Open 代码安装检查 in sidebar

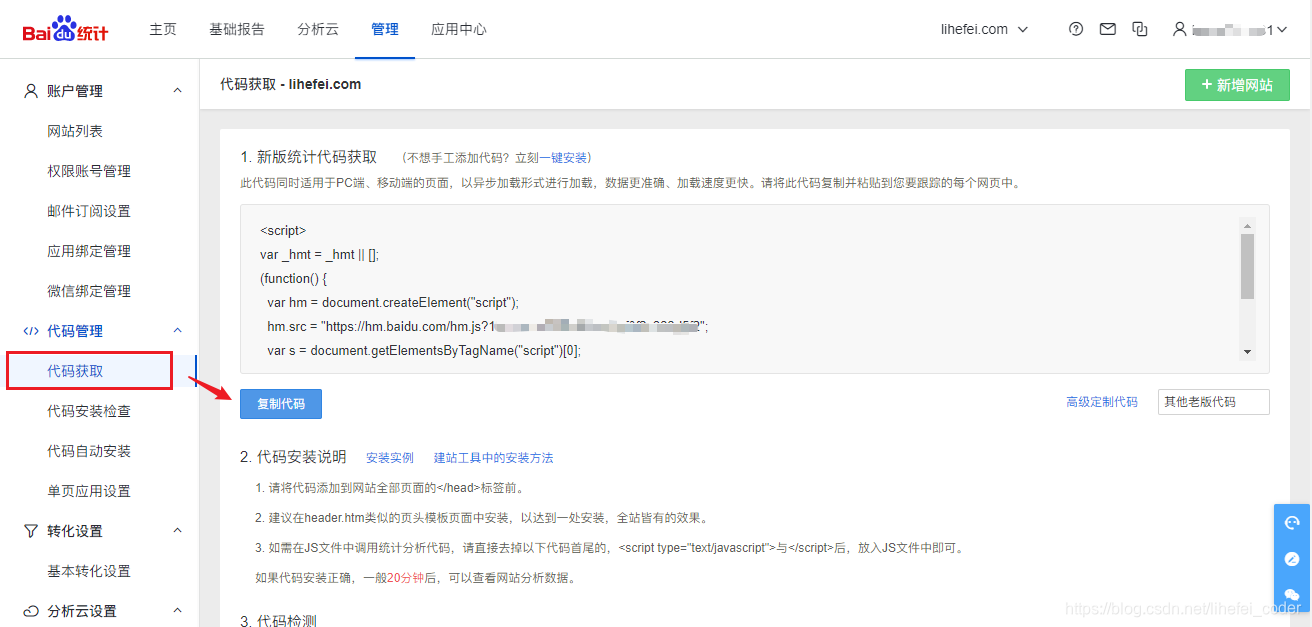[x=89, y=411]
